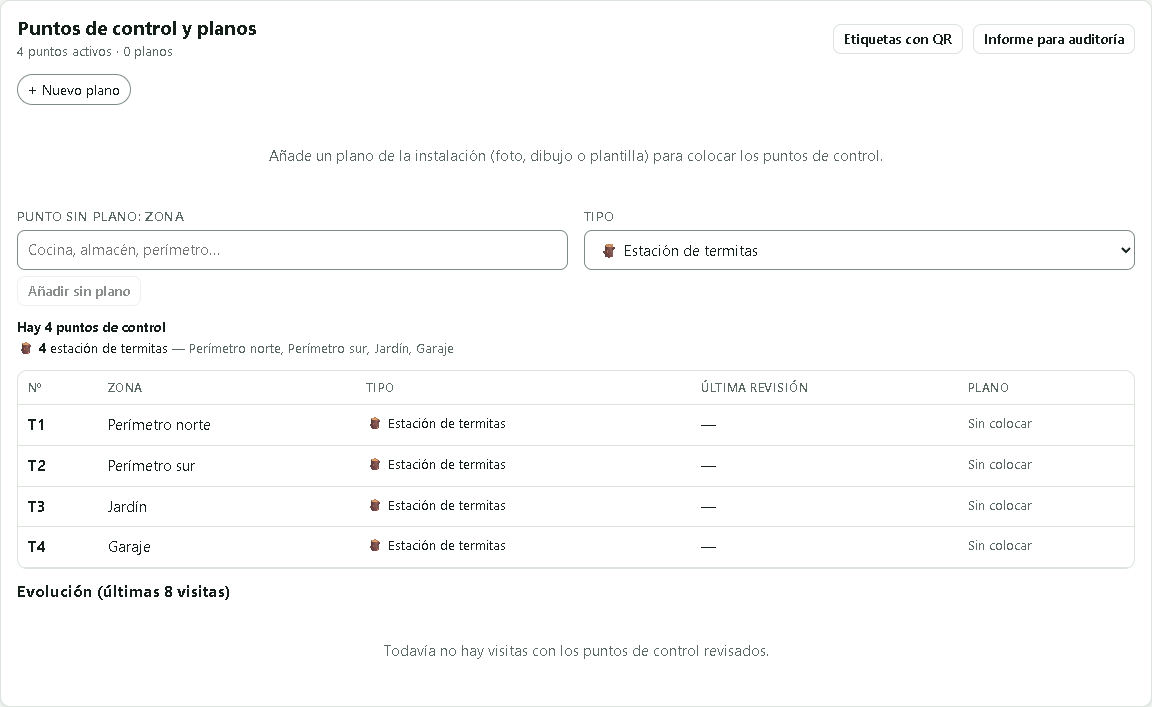
Task: Click the Tipo column header in table
Action: coord(380,387)
